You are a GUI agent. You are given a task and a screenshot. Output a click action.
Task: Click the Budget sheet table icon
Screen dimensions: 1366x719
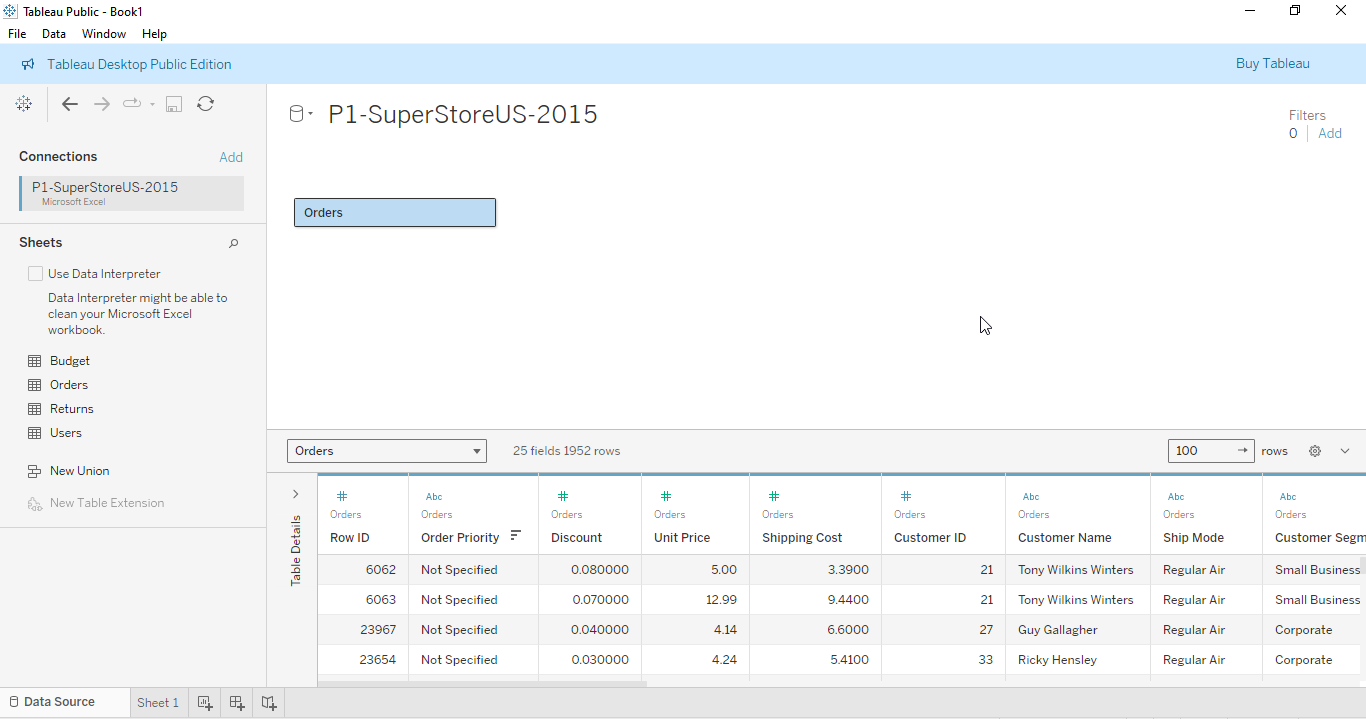pyautogui.click(x=34, y=361)
